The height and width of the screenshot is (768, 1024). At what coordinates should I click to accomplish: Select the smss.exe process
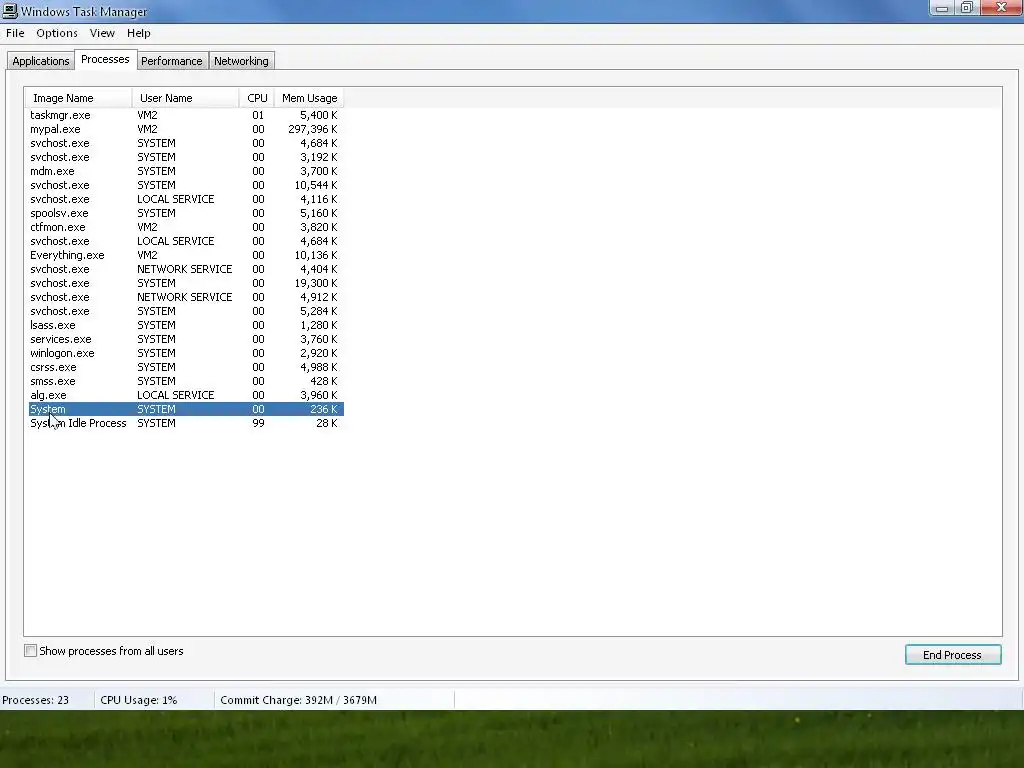click(185, 381)
